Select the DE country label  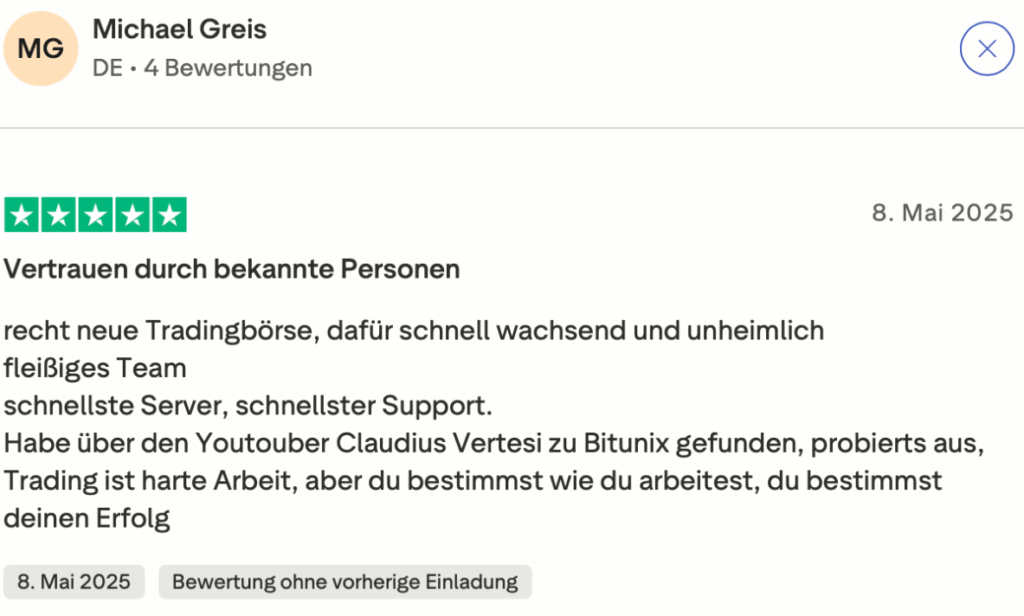tap(107, 68)
